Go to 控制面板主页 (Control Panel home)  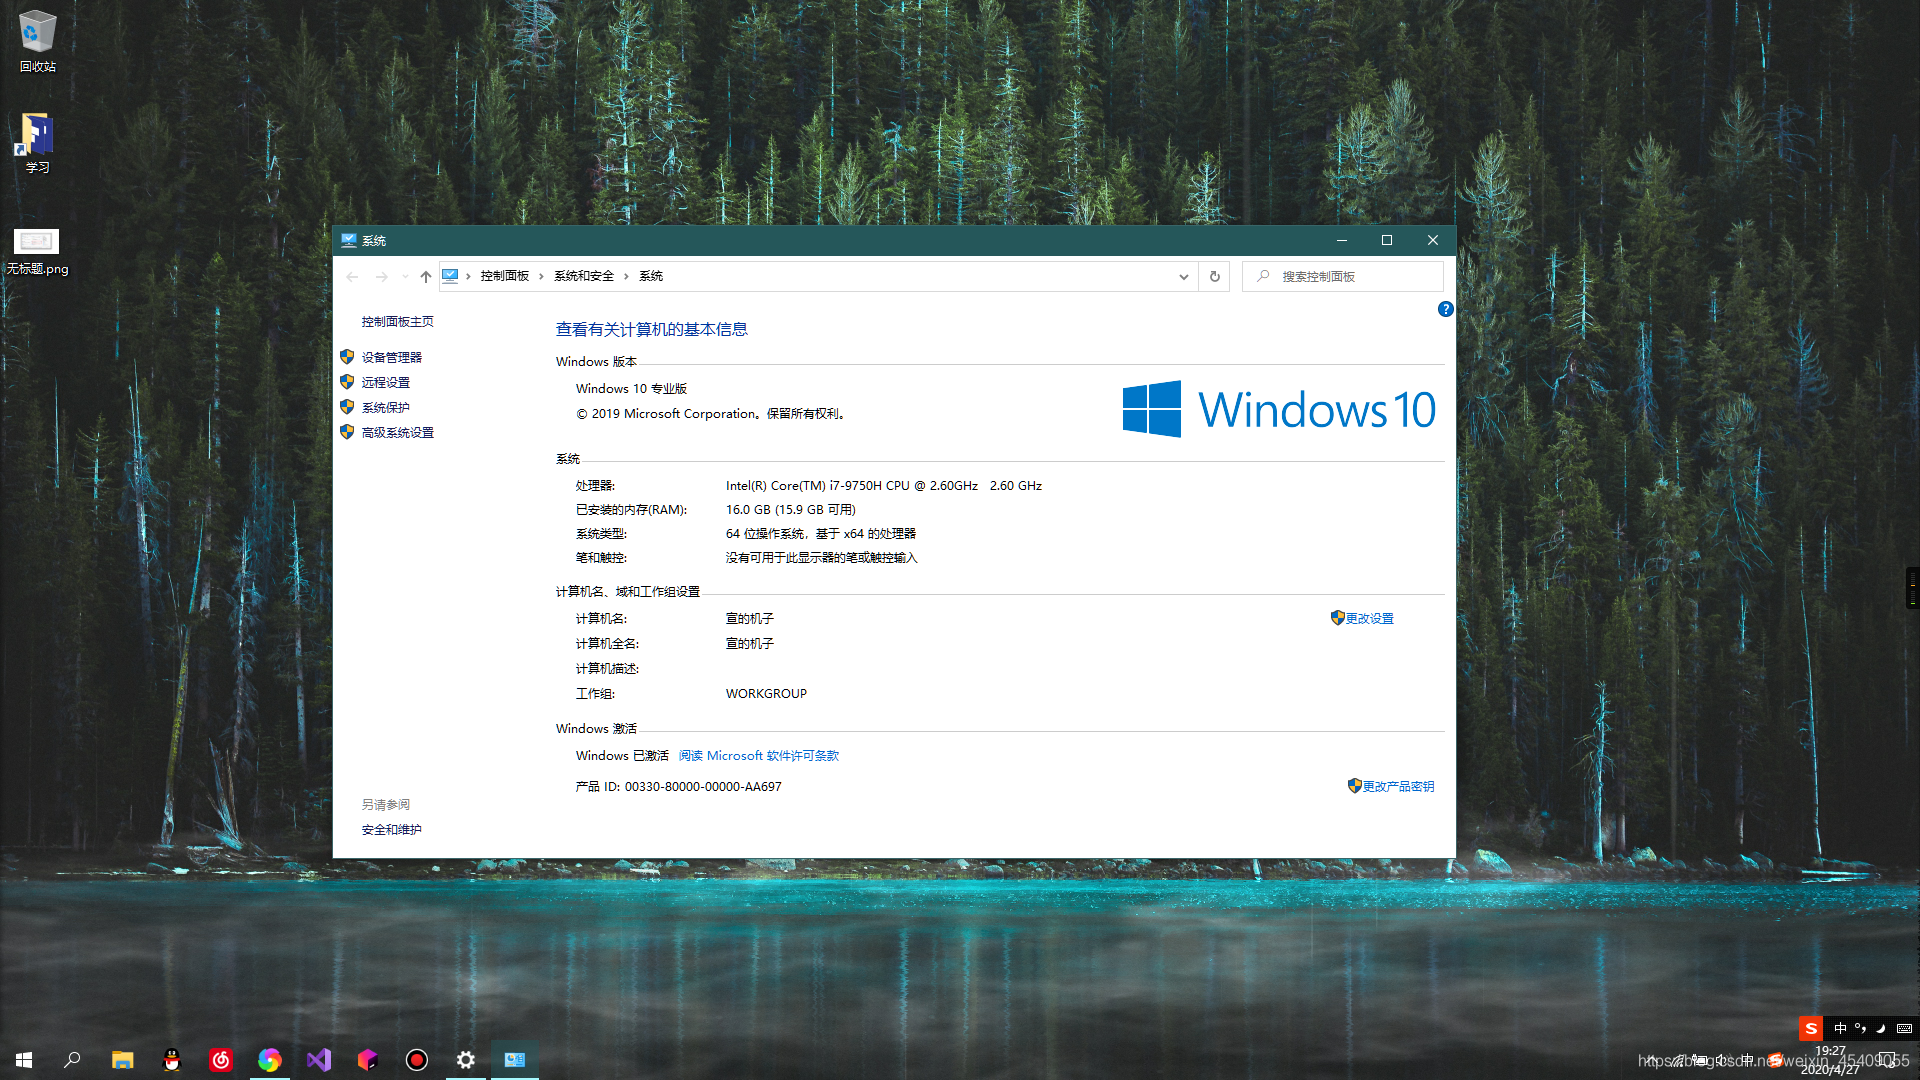point(397,321)
